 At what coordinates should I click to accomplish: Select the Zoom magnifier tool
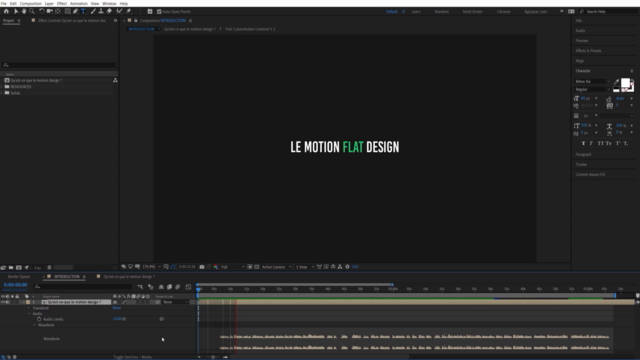tap(31, 11)
